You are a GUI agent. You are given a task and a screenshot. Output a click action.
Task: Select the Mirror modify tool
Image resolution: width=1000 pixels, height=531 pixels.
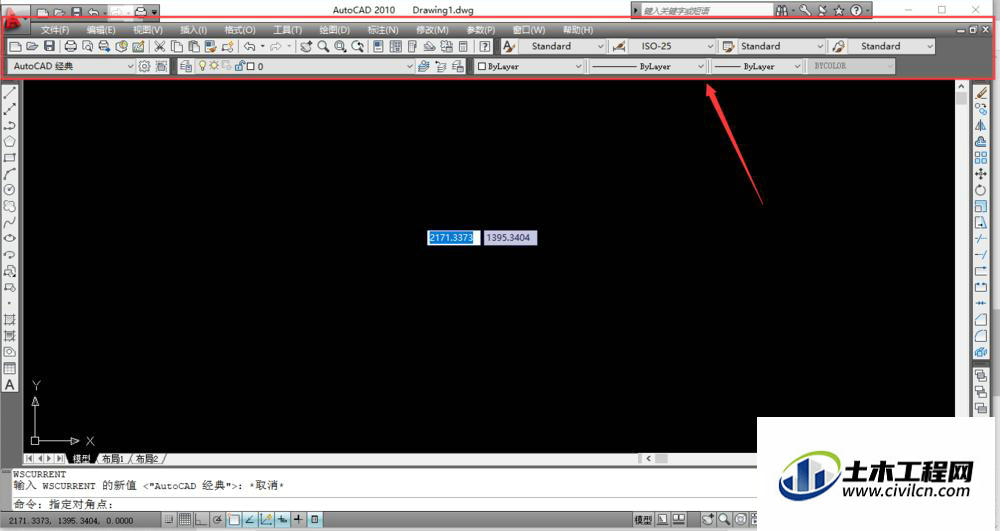pyautogui.click(x=981, y=126)
